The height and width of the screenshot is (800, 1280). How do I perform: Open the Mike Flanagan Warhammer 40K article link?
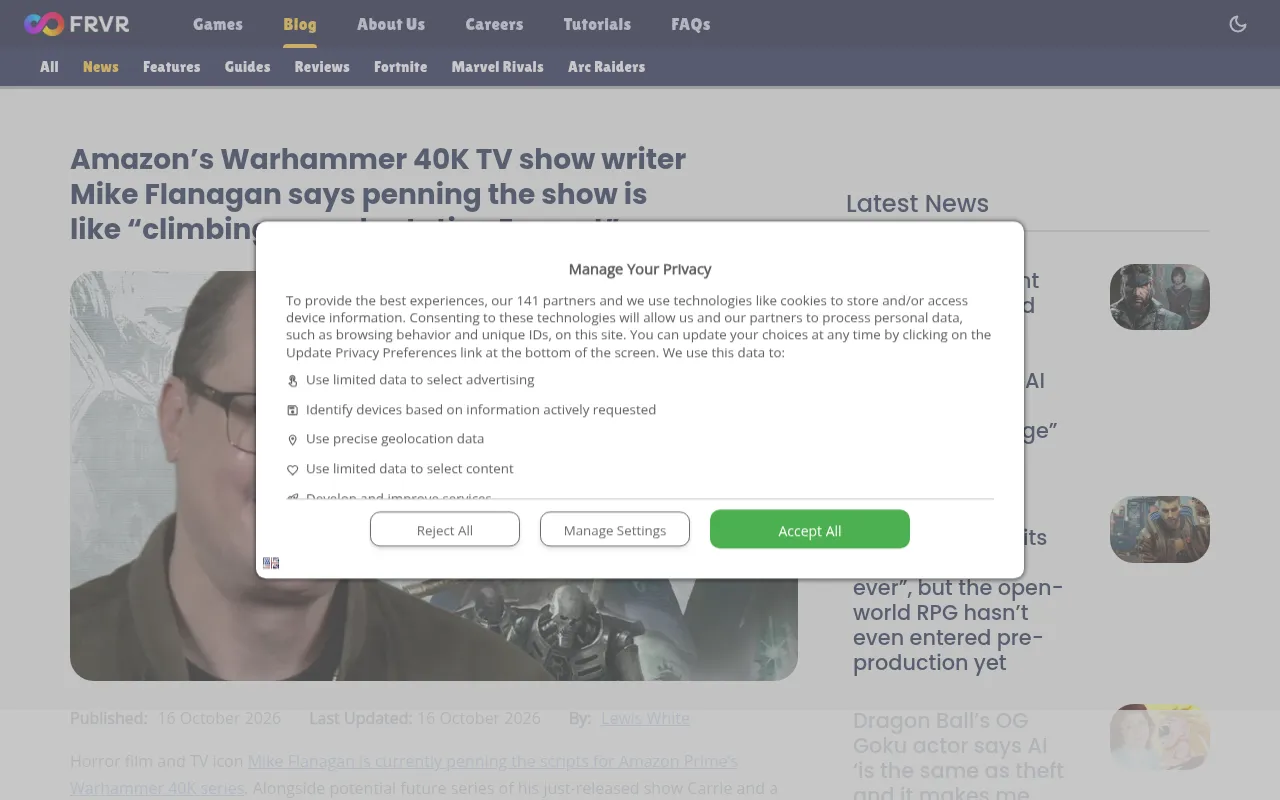tap(404, 774)
